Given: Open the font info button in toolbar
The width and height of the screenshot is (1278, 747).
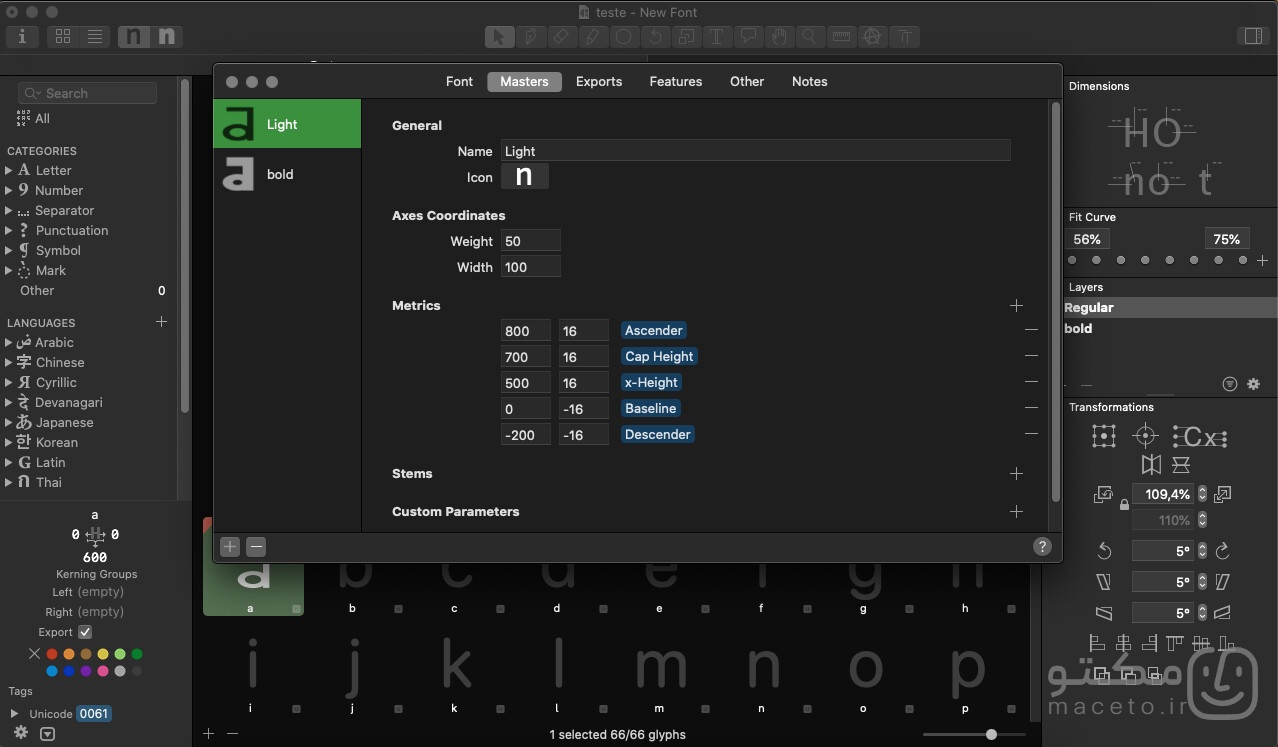Looking at the screenshot, I should pos(22,37).
